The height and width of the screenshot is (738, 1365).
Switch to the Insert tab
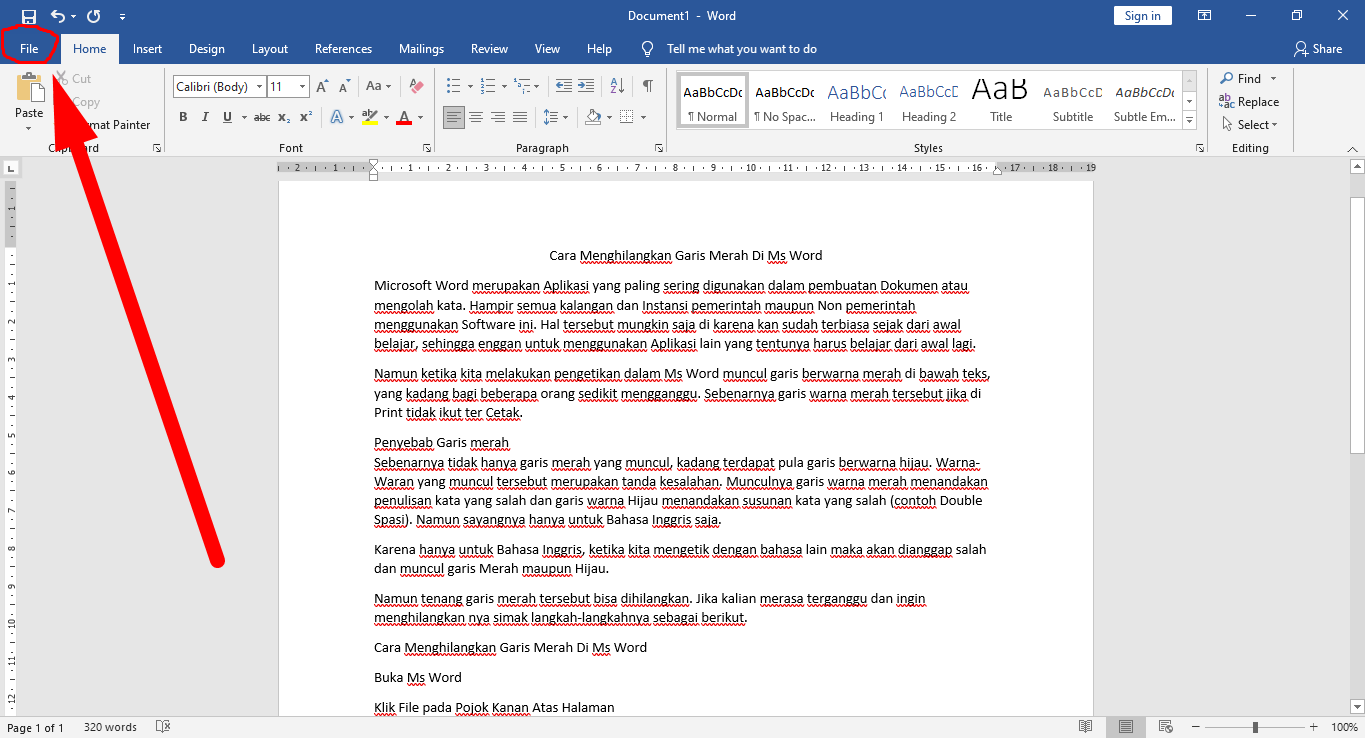[147, 48]
